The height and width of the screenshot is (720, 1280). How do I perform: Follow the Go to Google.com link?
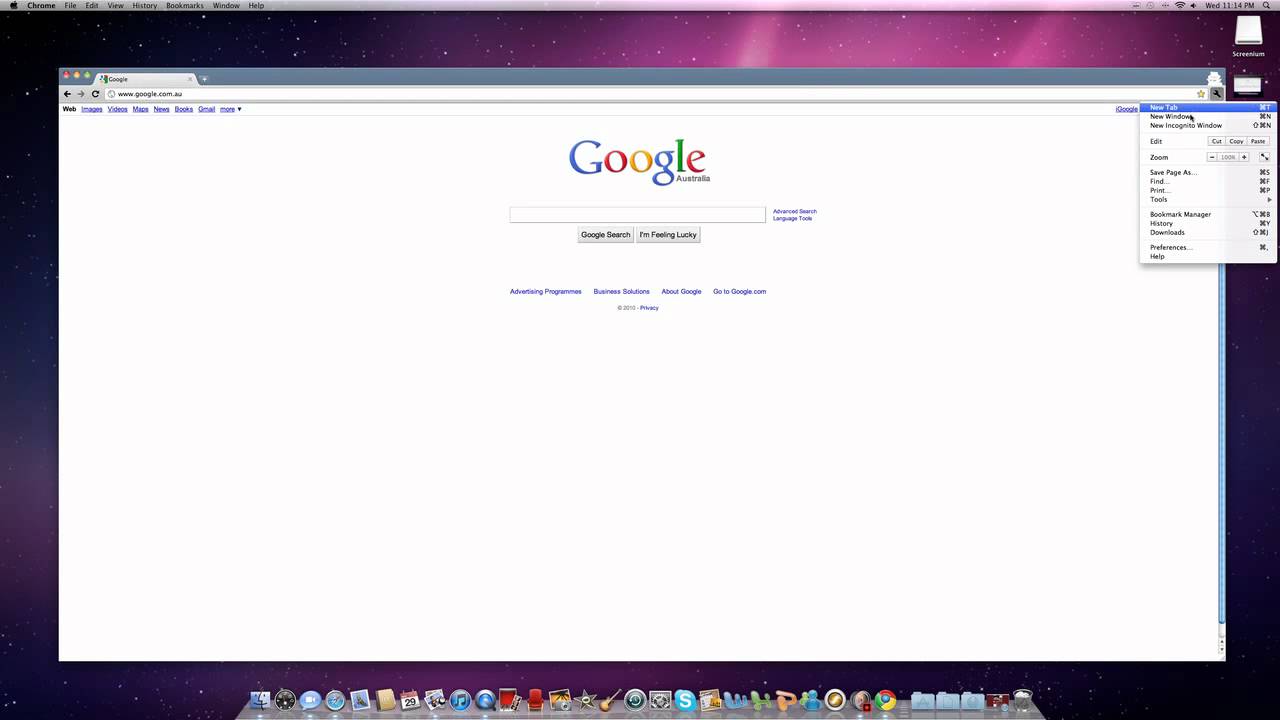(x=740, y=292)
